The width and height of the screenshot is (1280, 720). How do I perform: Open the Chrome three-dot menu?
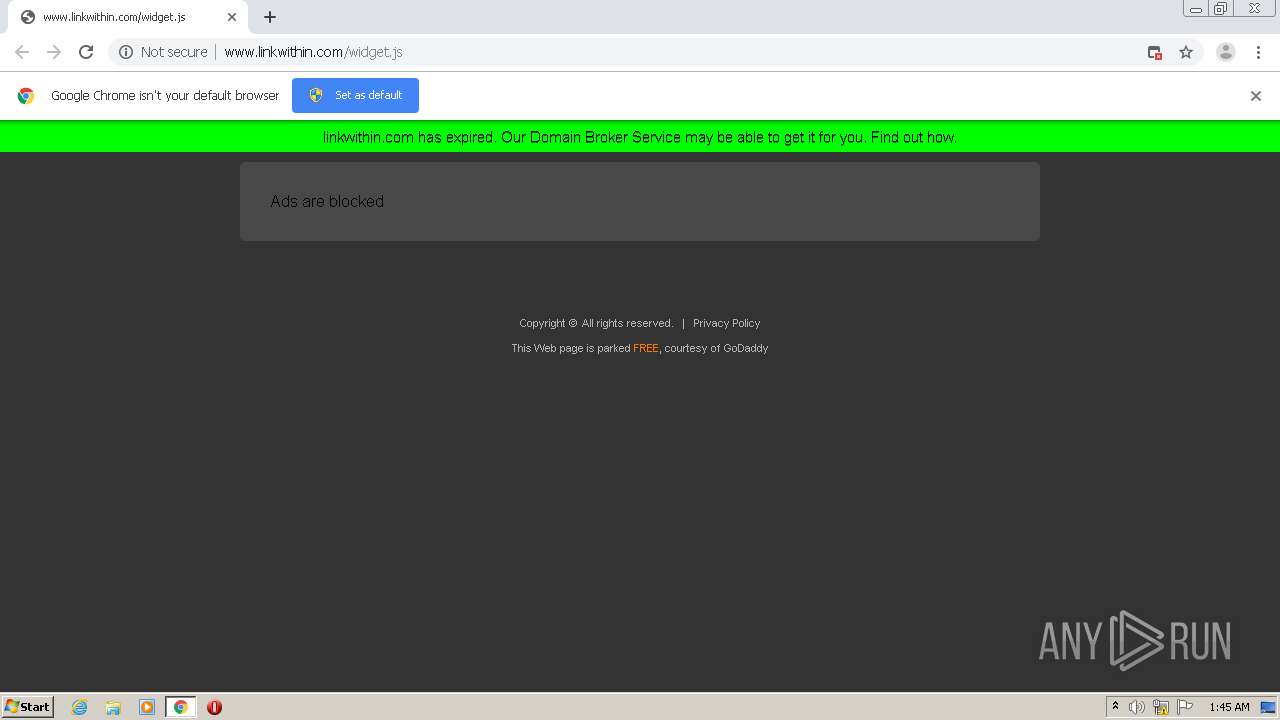tap(1258, 52)
